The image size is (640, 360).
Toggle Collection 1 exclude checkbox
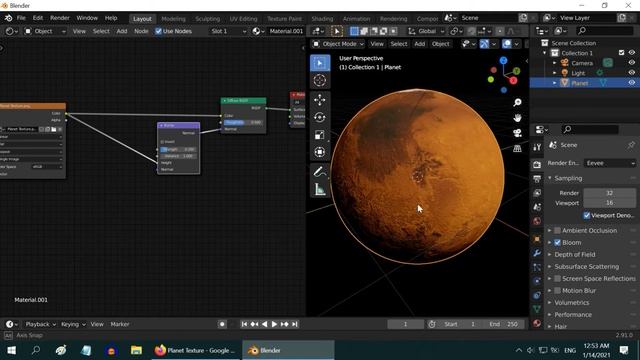pos(621,53)
